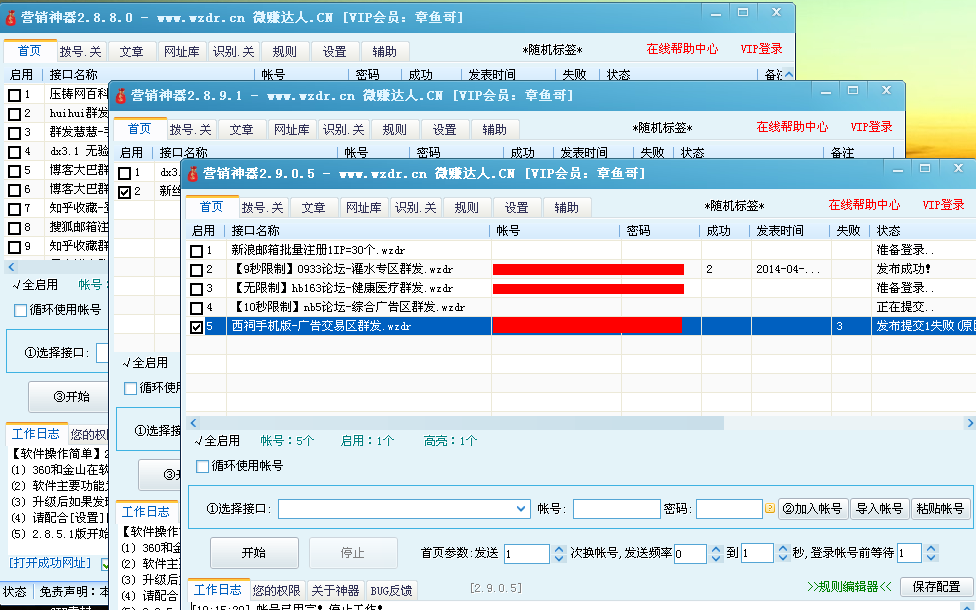Screen dimensions: 976x610
Task: Switch to the 网址库 tab in the 2.9.0.5 window
Action: [364, 207]
